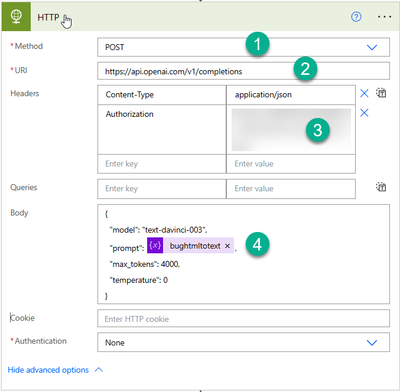
Task: Switch Queries to text mode icon
Action: 381,187
